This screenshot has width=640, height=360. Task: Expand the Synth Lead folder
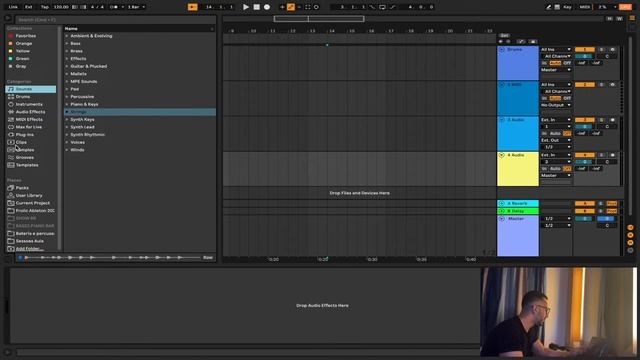67,127
